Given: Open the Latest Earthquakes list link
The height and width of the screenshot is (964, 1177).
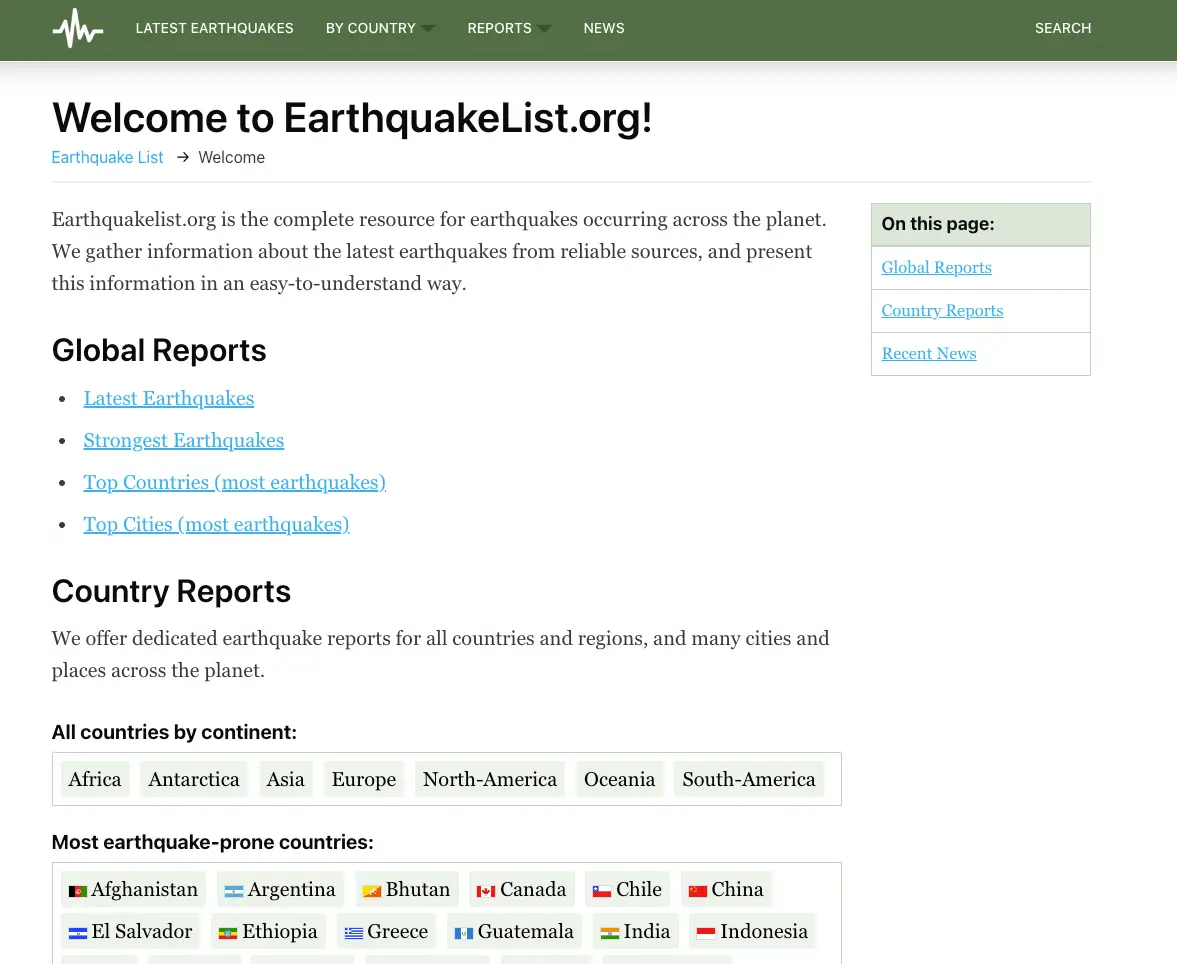Looking at the screenshot, I should [169, 399].
